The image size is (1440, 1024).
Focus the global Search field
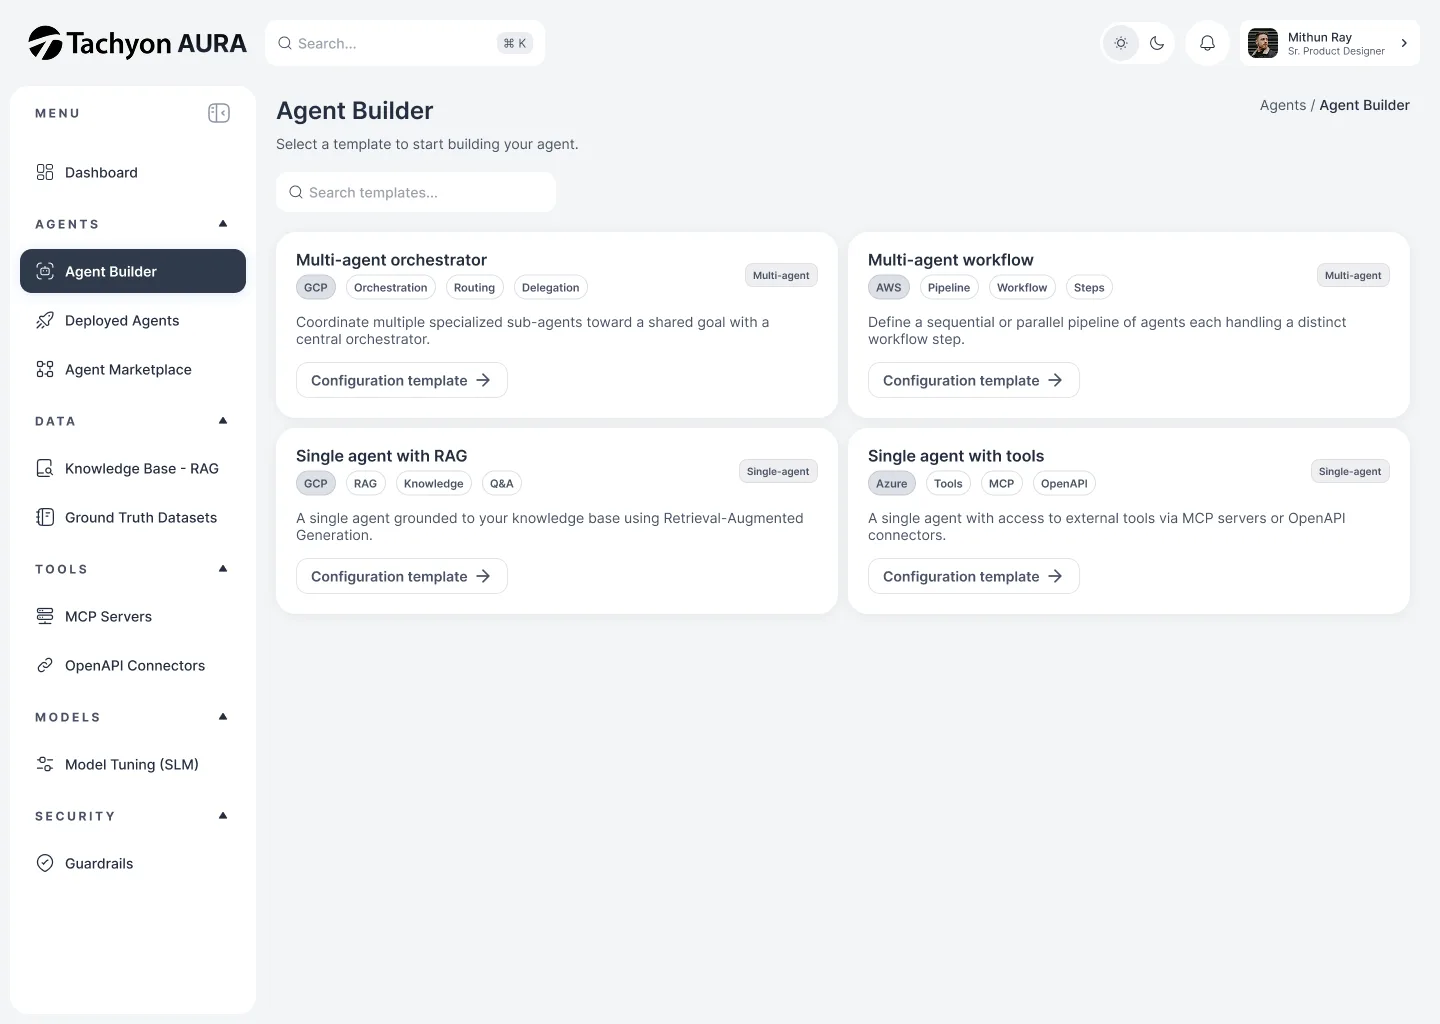[x=405, y=43]
